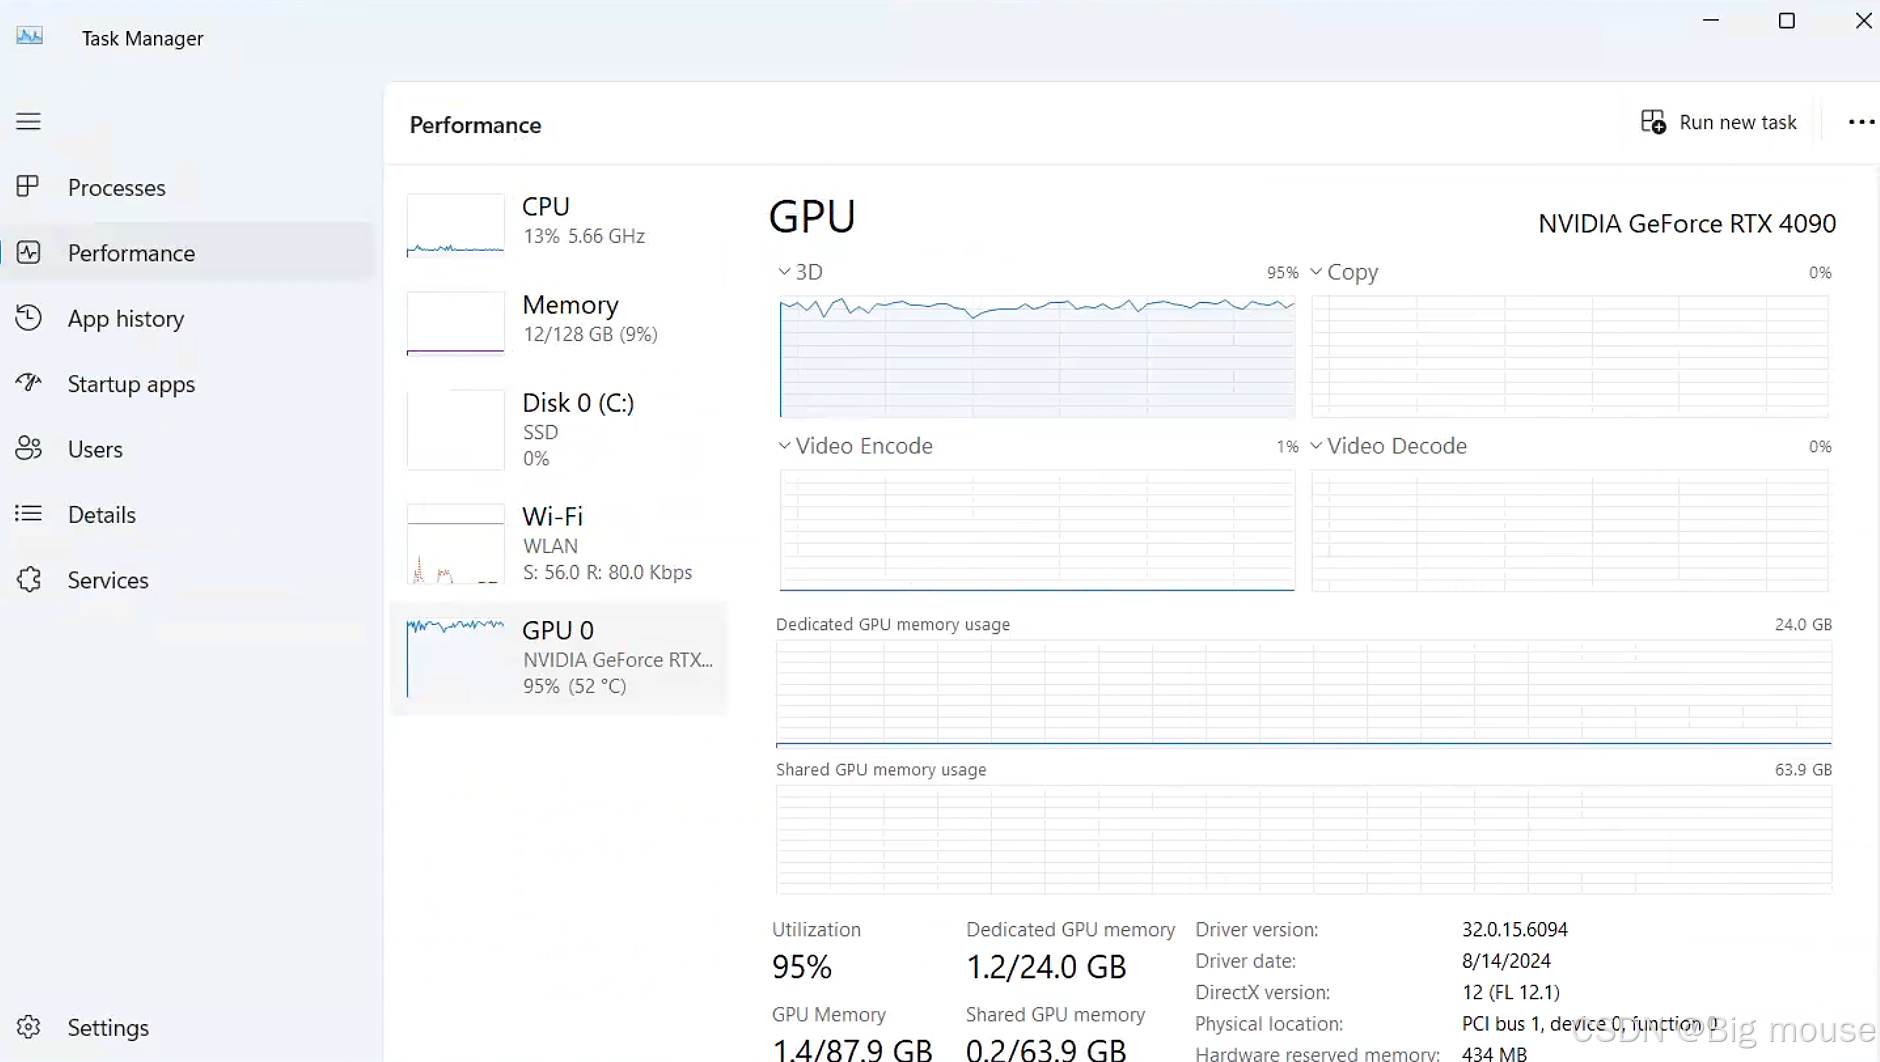Click the Details list icon
Viewport: 1880px width, 1062px height.
tap(28, 514)
